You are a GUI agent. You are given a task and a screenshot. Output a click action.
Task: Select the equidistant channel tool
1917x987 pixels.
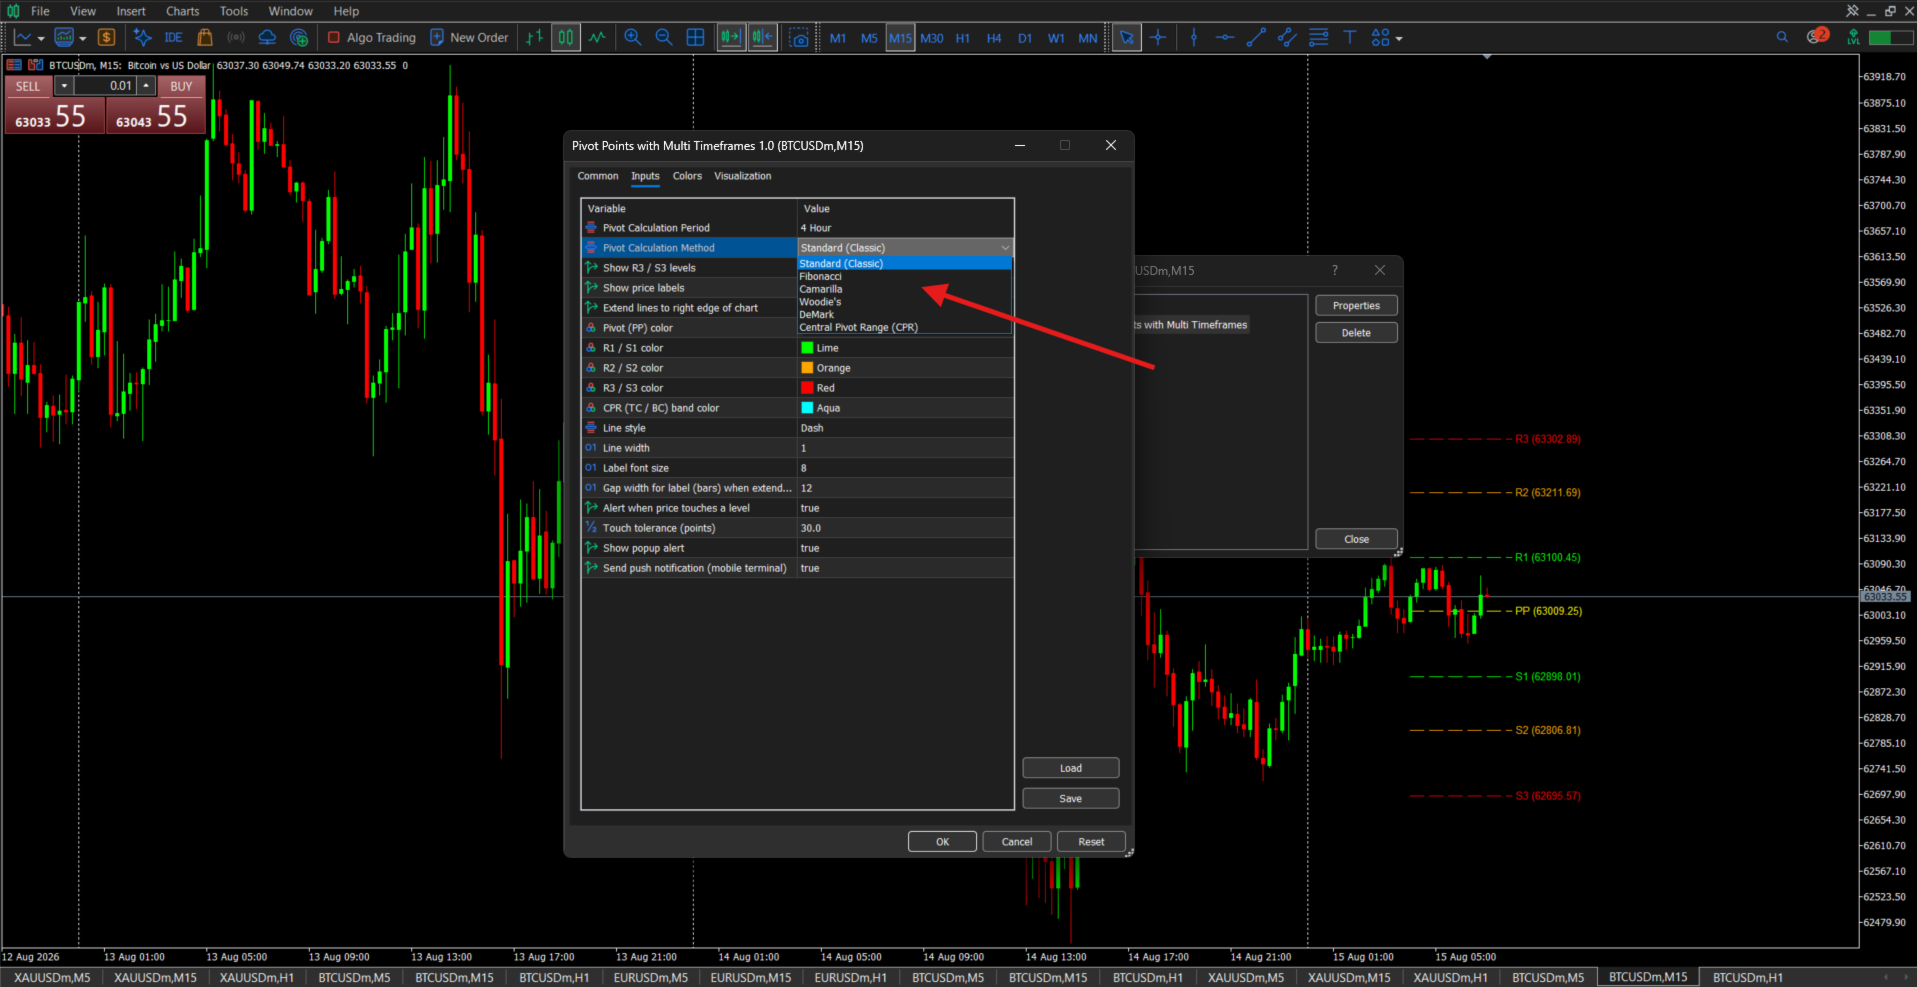[1287, 37]
